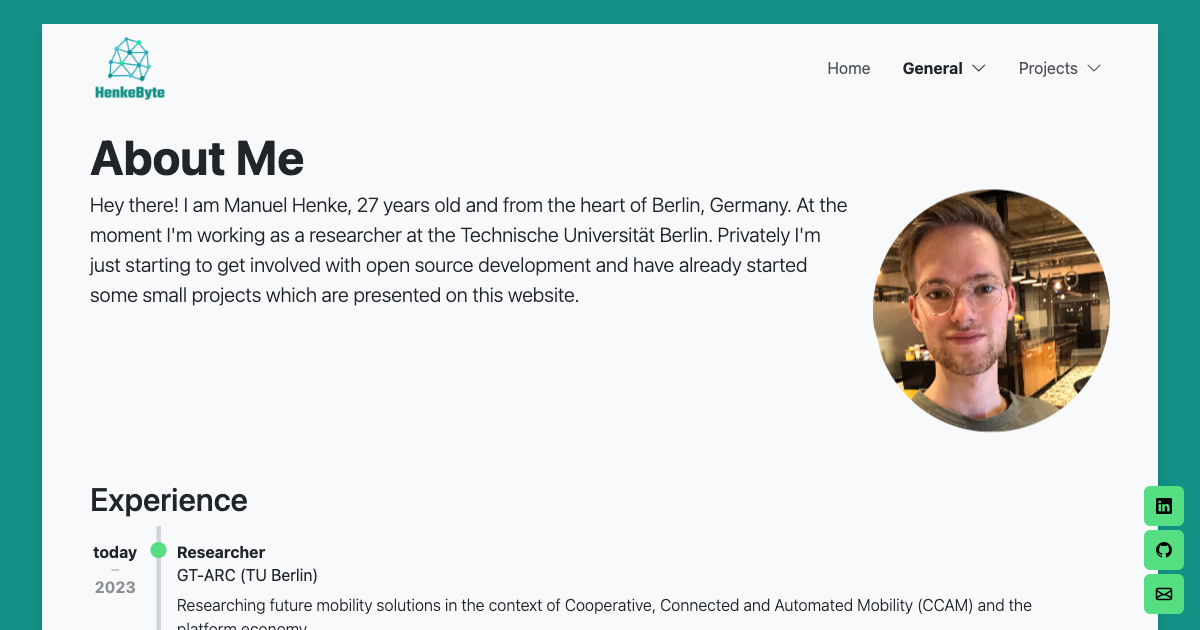Click the HenkeByte network logo graphic
The image size is (1200, 630).
(129, 59)
